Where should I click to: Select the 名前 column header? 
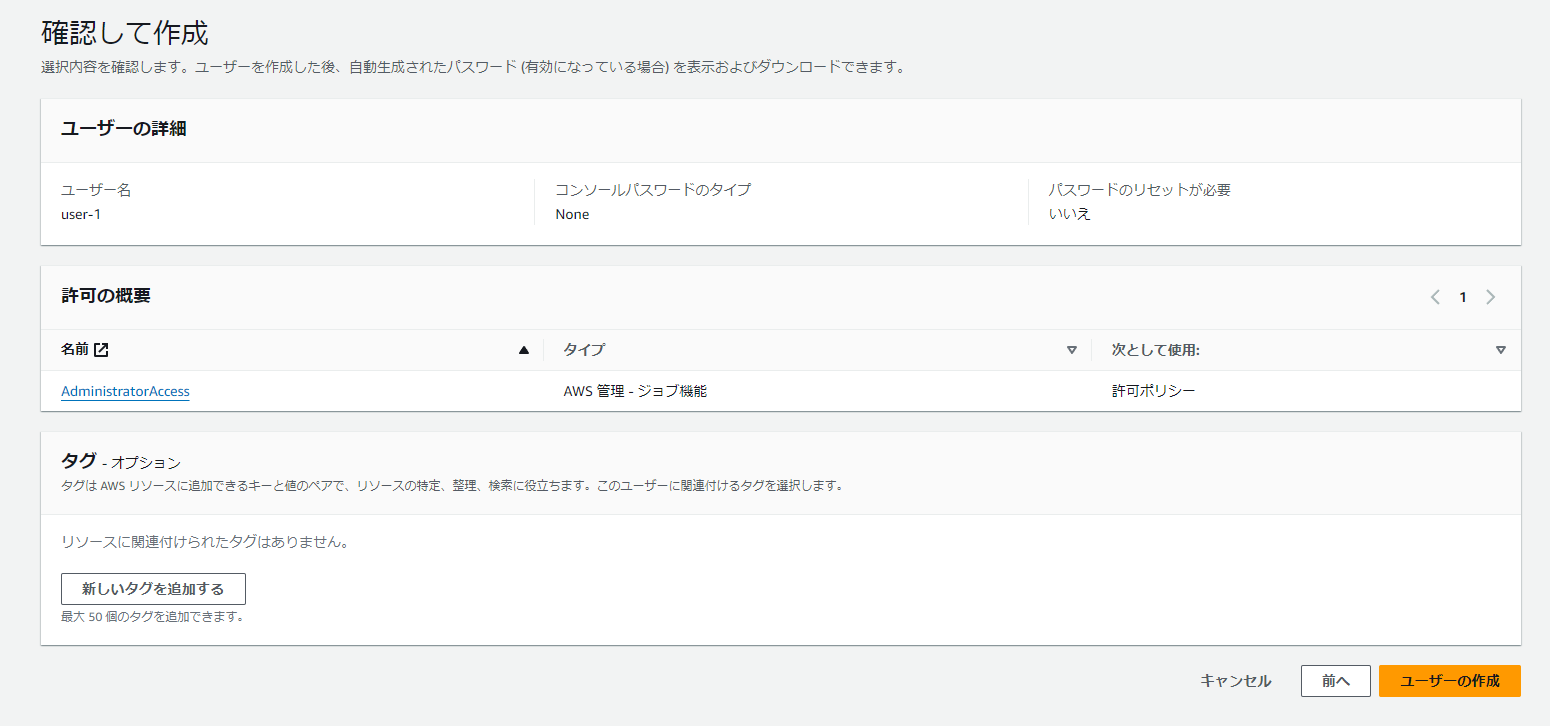point(75,349)
